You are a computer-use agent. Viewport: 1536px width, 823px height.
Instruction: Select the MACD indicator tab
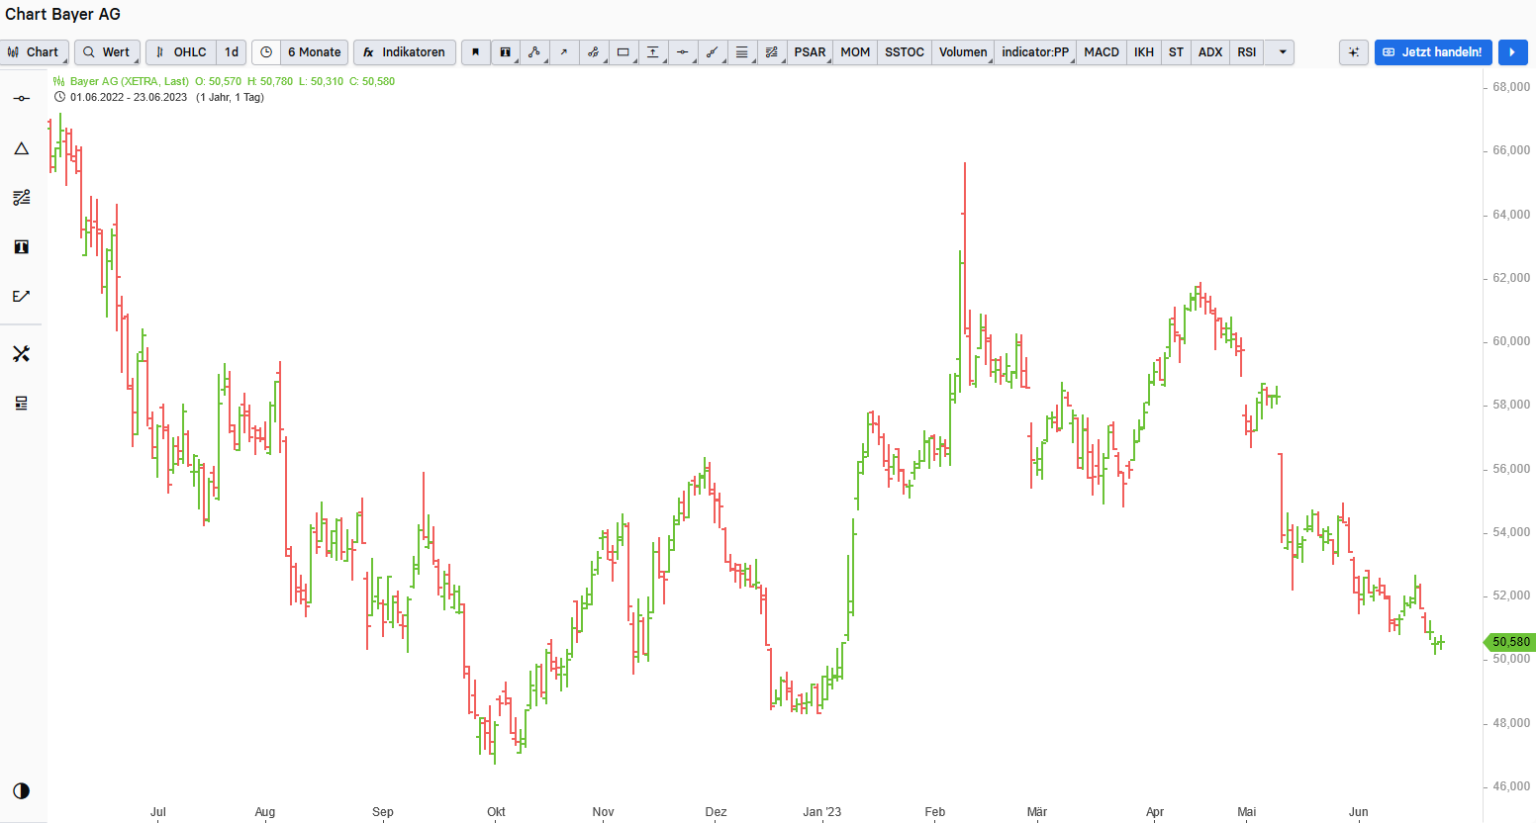pyautogui.click(x=1100, y=52)
